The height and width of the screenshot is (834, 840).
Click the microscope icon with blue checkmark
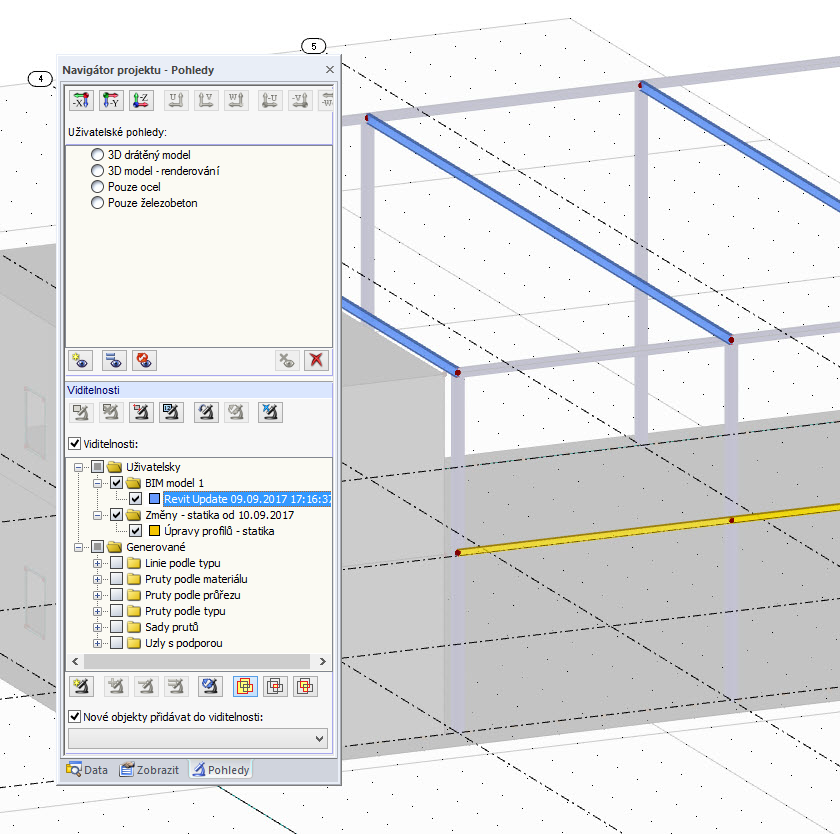click(210, 686)
